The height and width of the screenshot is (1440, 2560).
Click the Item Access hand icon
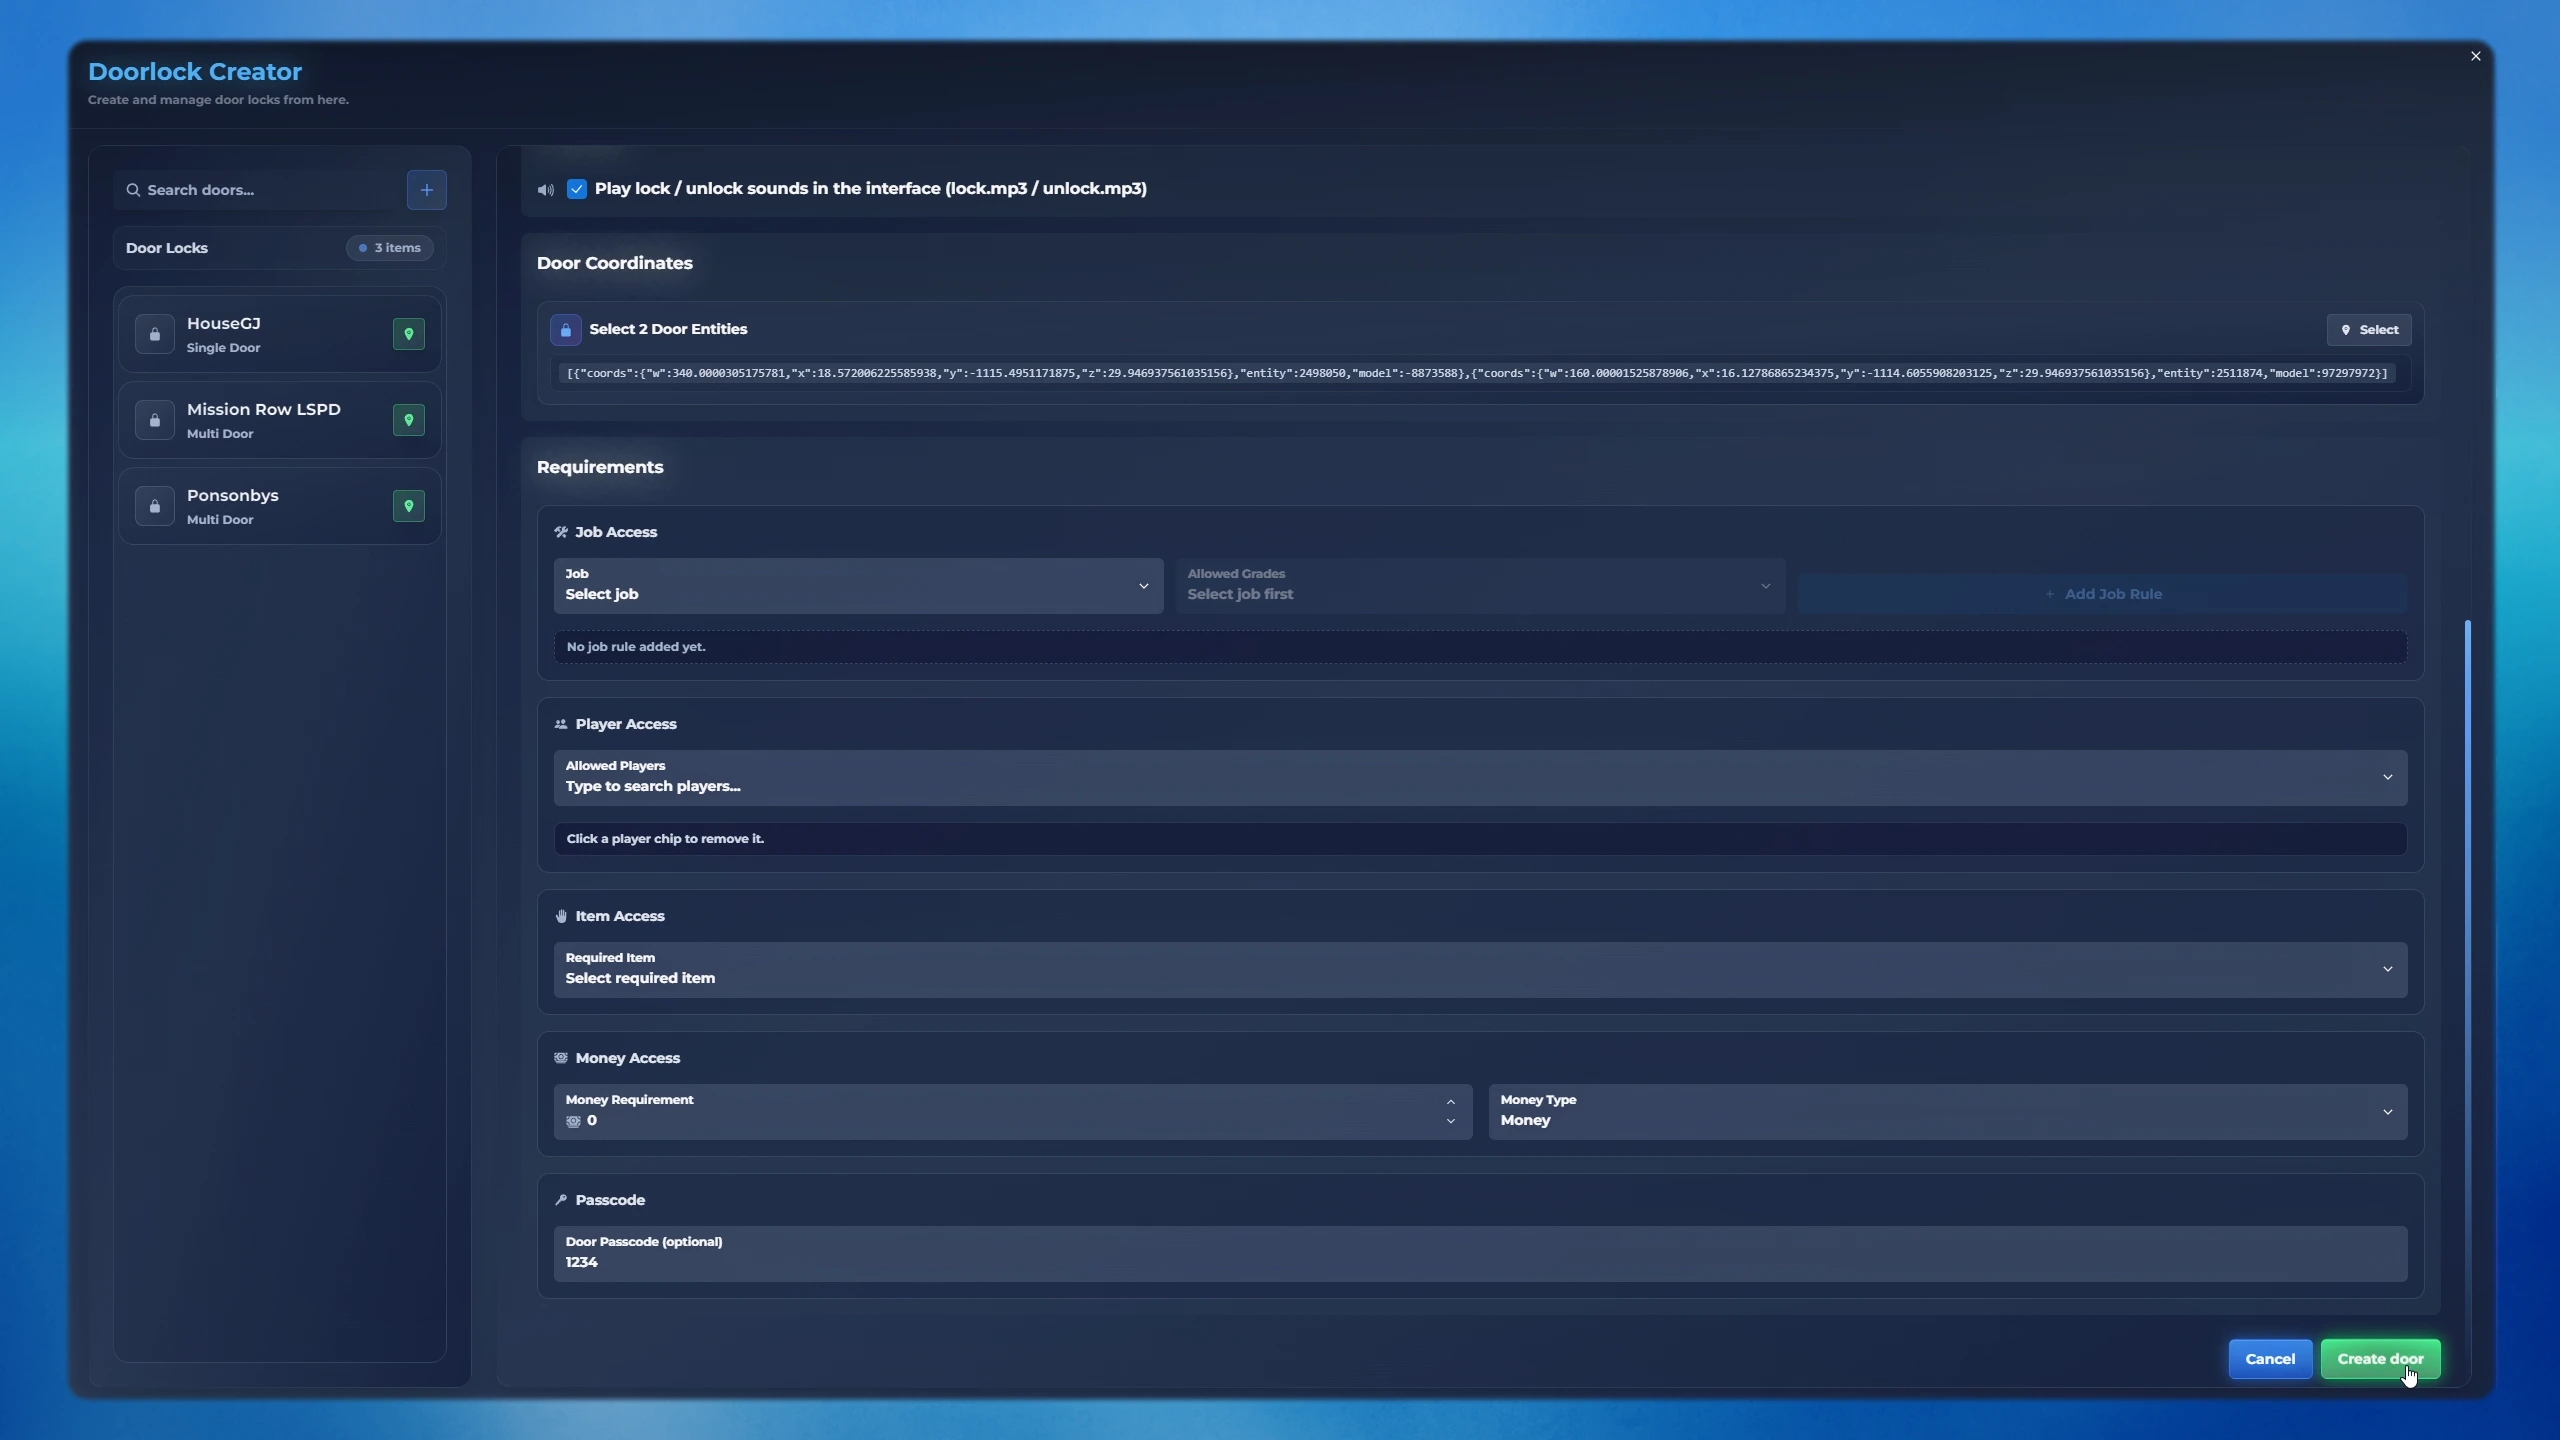(x=561, y=916)
